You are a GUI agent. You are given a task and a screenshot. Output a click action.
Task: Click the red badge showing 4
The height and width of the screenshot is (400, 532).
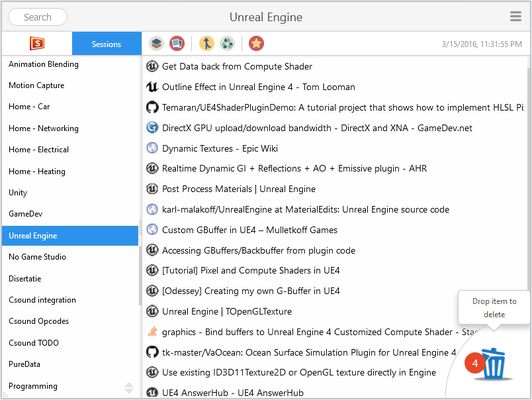pos(475,363)
